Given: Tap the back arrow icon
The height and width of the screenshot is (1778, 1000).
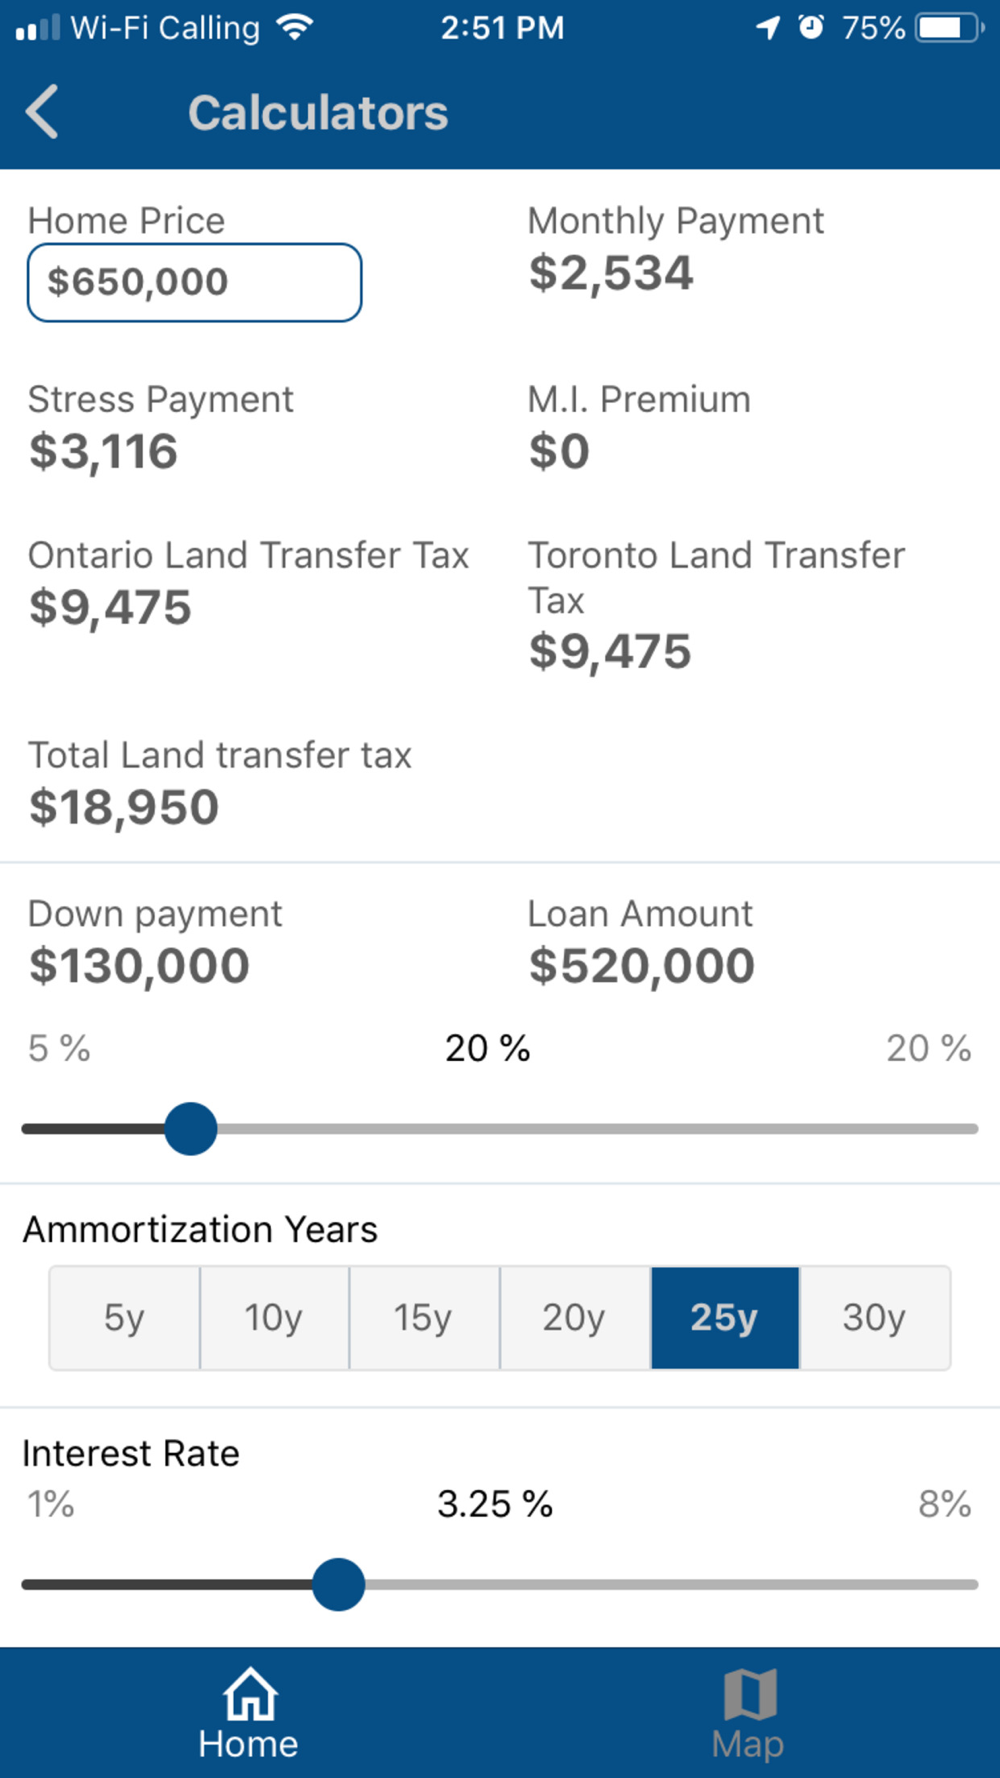Looking at the screenshot, I should 42,111.
